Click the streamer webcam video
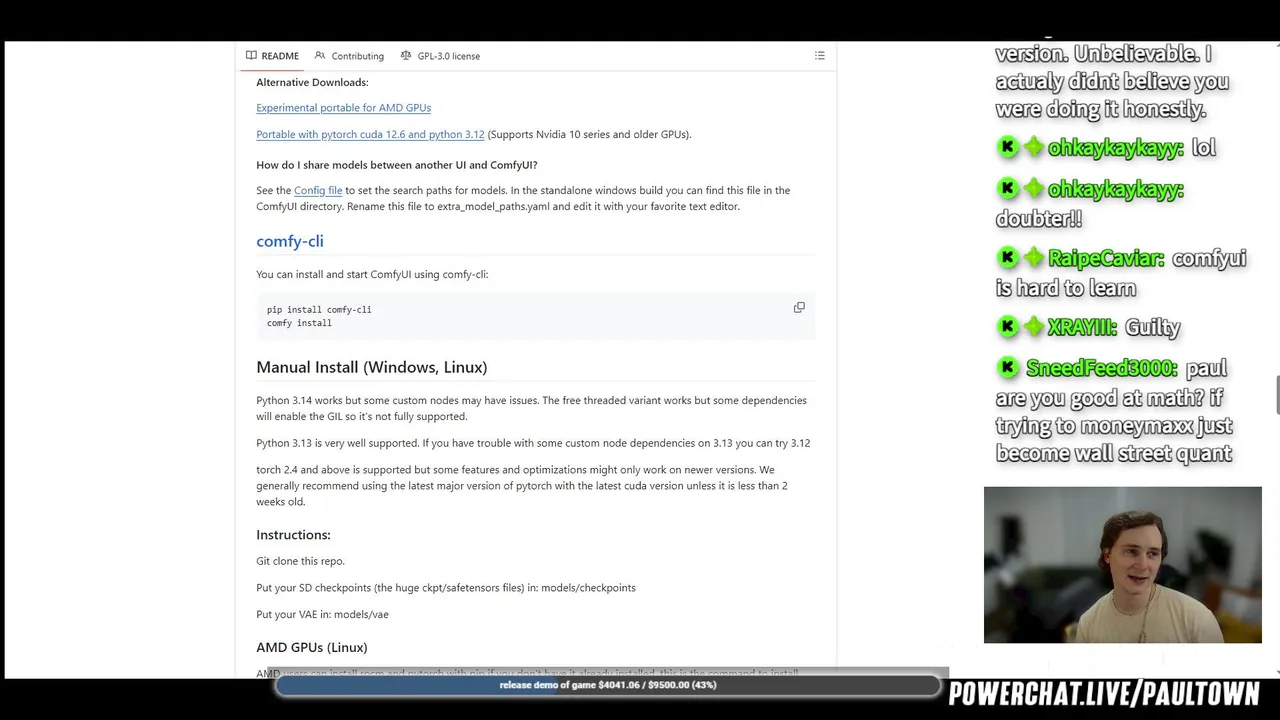 pos(1123,565)
